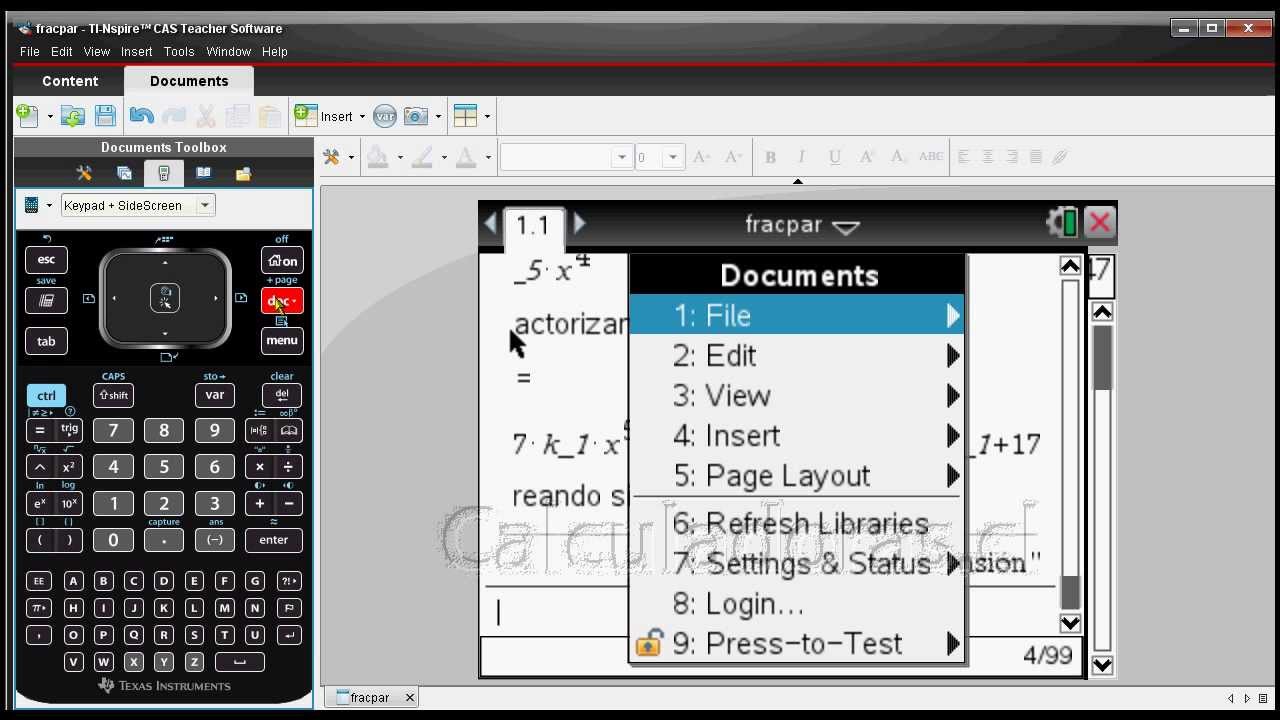Open the page layout dropdown arrow

click(x=487, y=117)
